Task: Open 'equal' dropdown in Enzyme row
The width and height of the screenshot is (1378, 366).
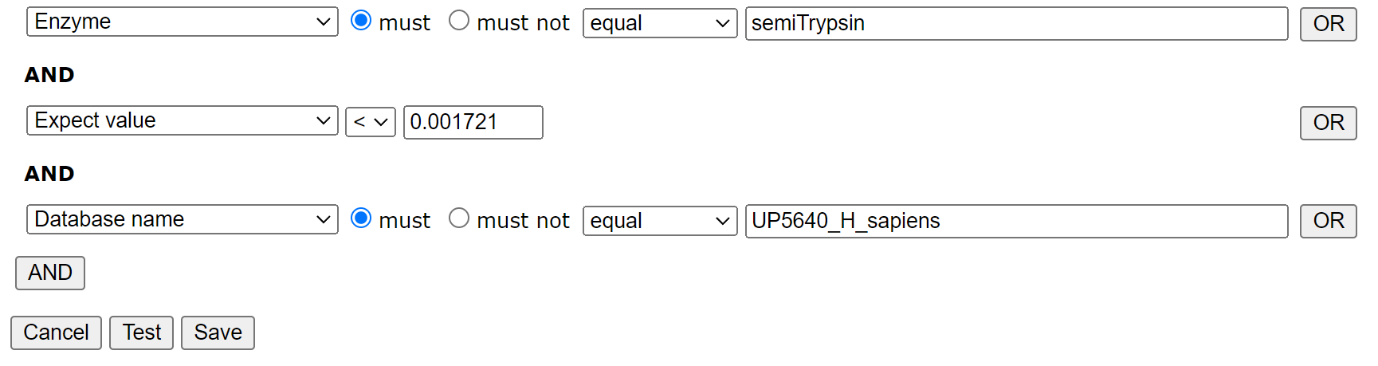Action: (x=660, y=23)
